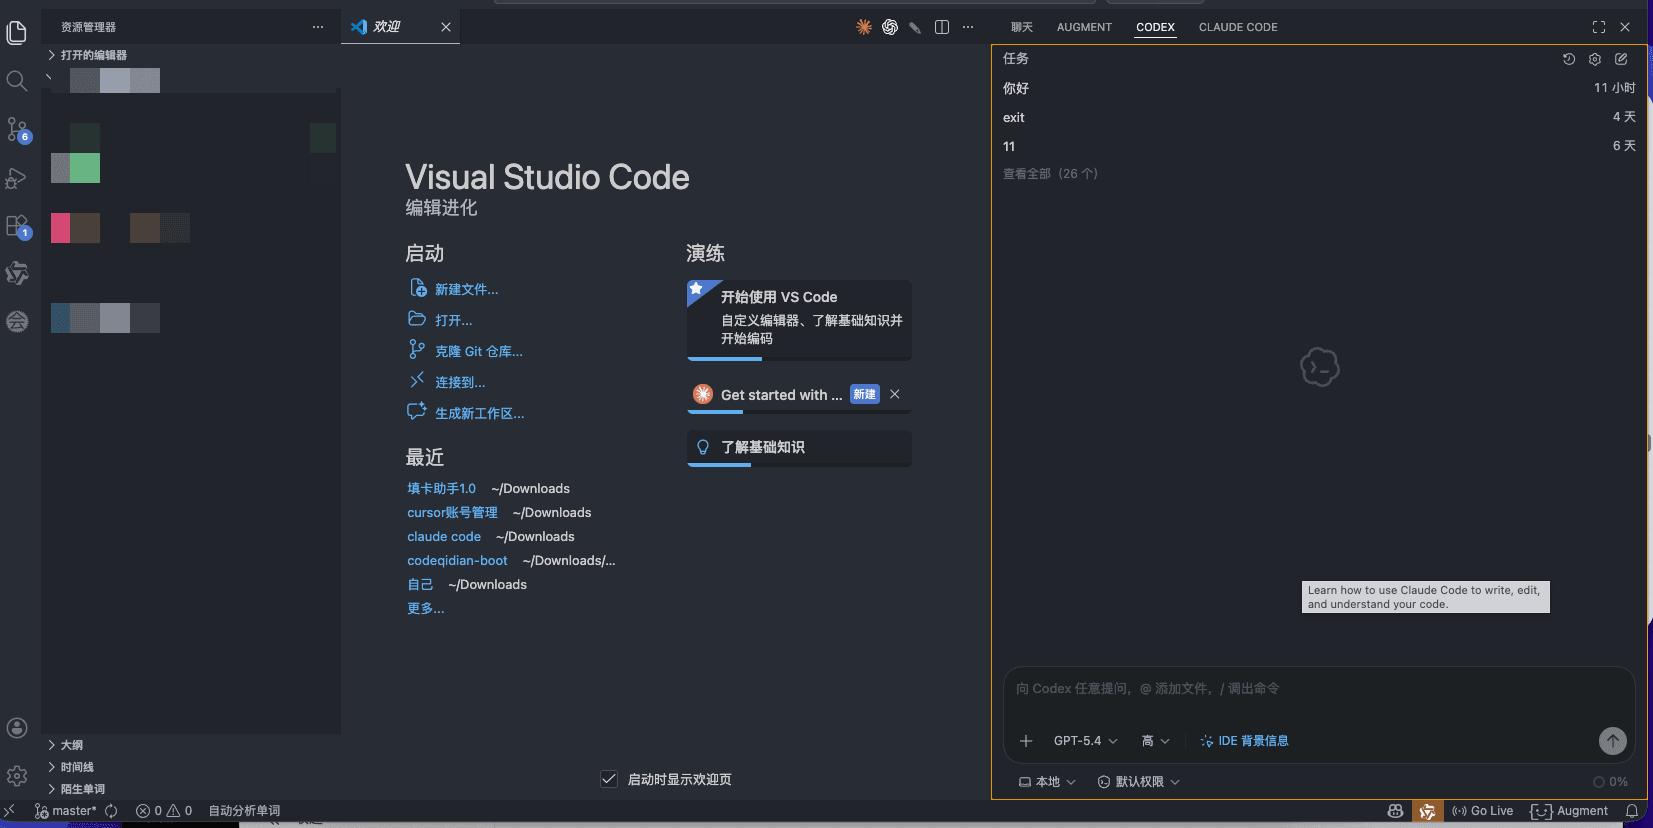
Task: Open the exit Codex task
Action: click(1319, 117)
